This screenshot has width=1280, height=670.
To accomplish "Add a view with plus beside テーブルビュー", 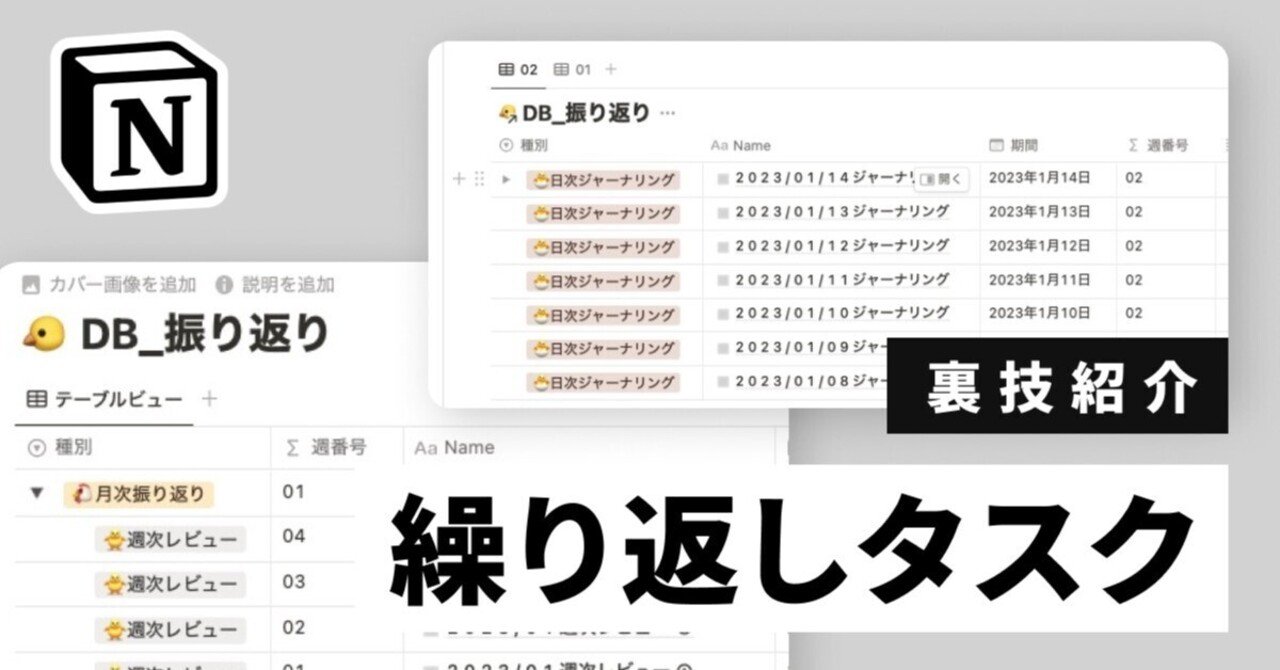I will [x=209, y=399].
